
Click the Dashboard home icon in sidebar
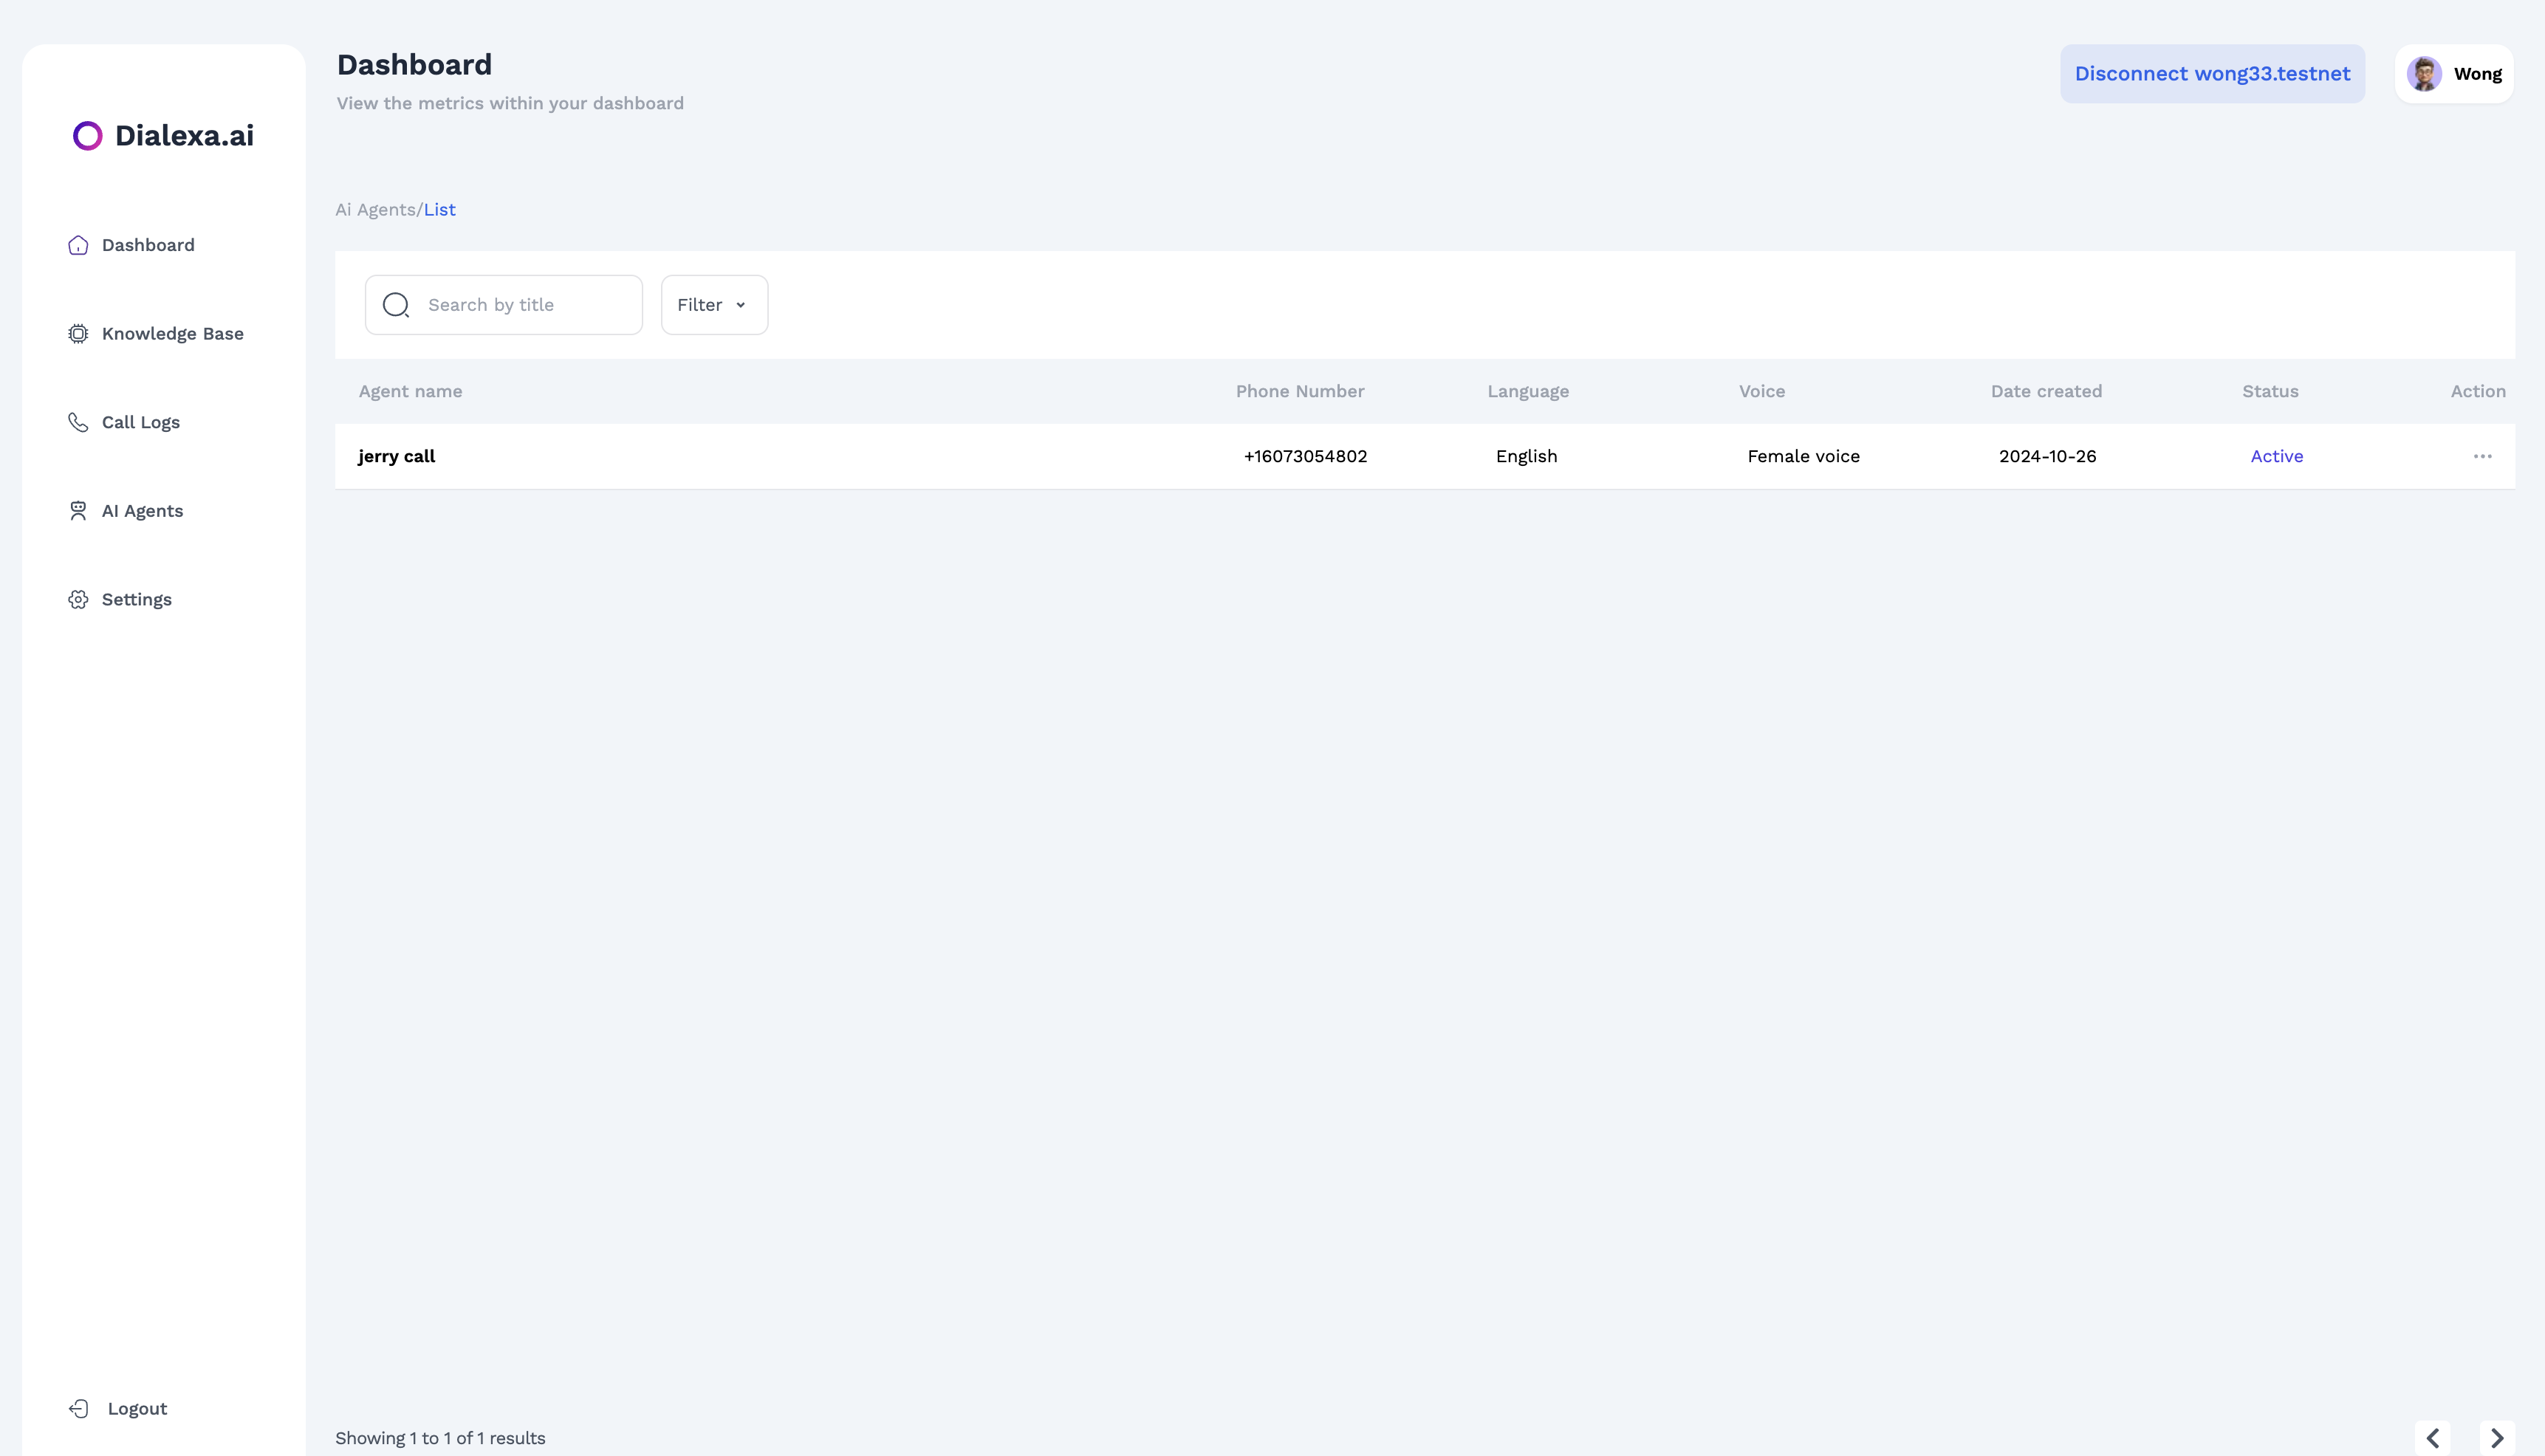click(78, 245)
